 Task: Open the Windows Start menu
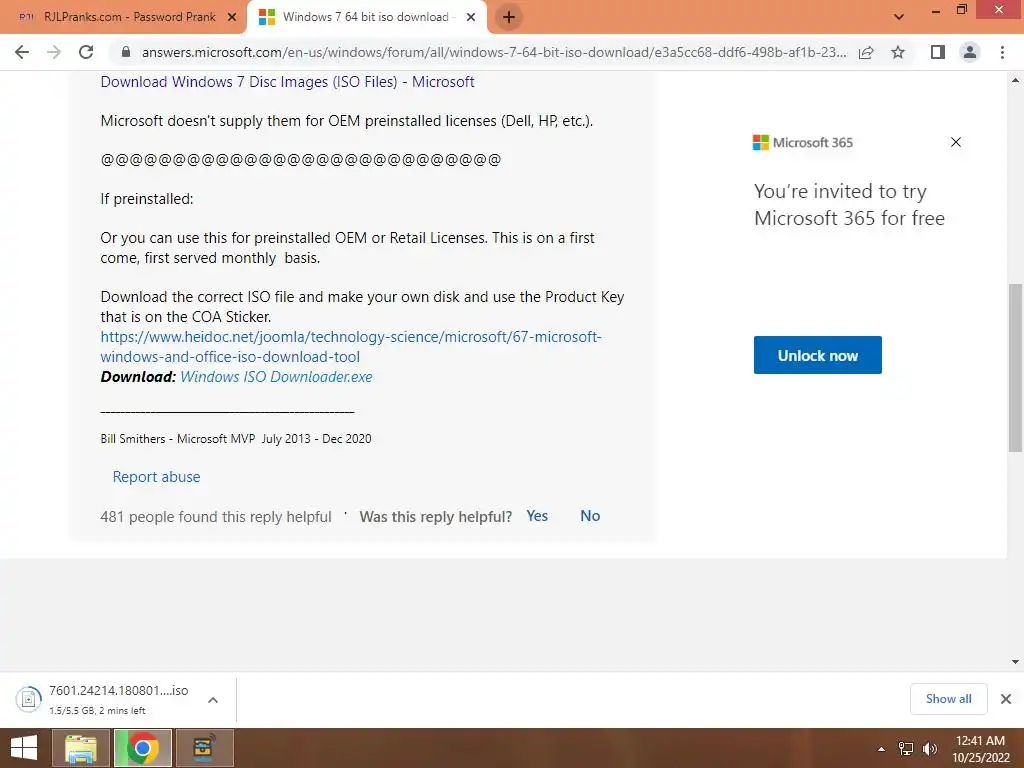point(24,748)
